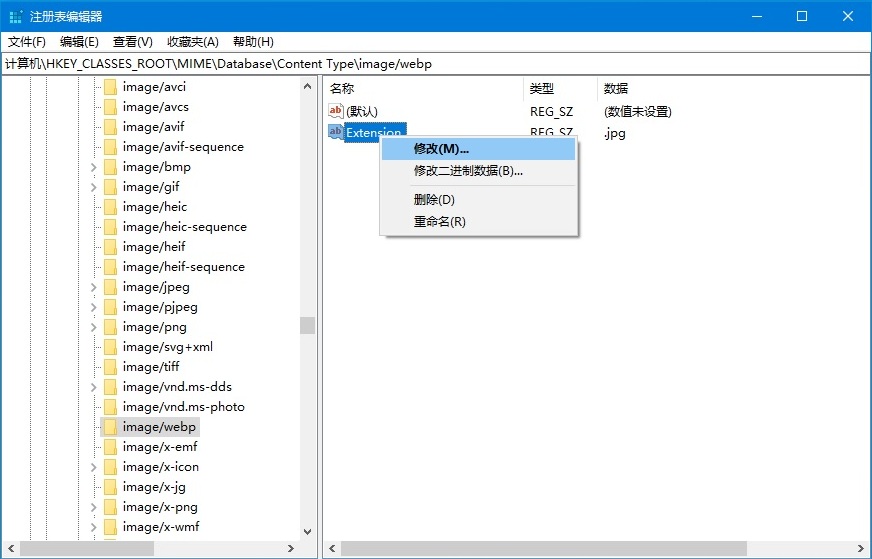Expand the image/bmp tree node
This screenshot has width=872, height=559.
93,167
